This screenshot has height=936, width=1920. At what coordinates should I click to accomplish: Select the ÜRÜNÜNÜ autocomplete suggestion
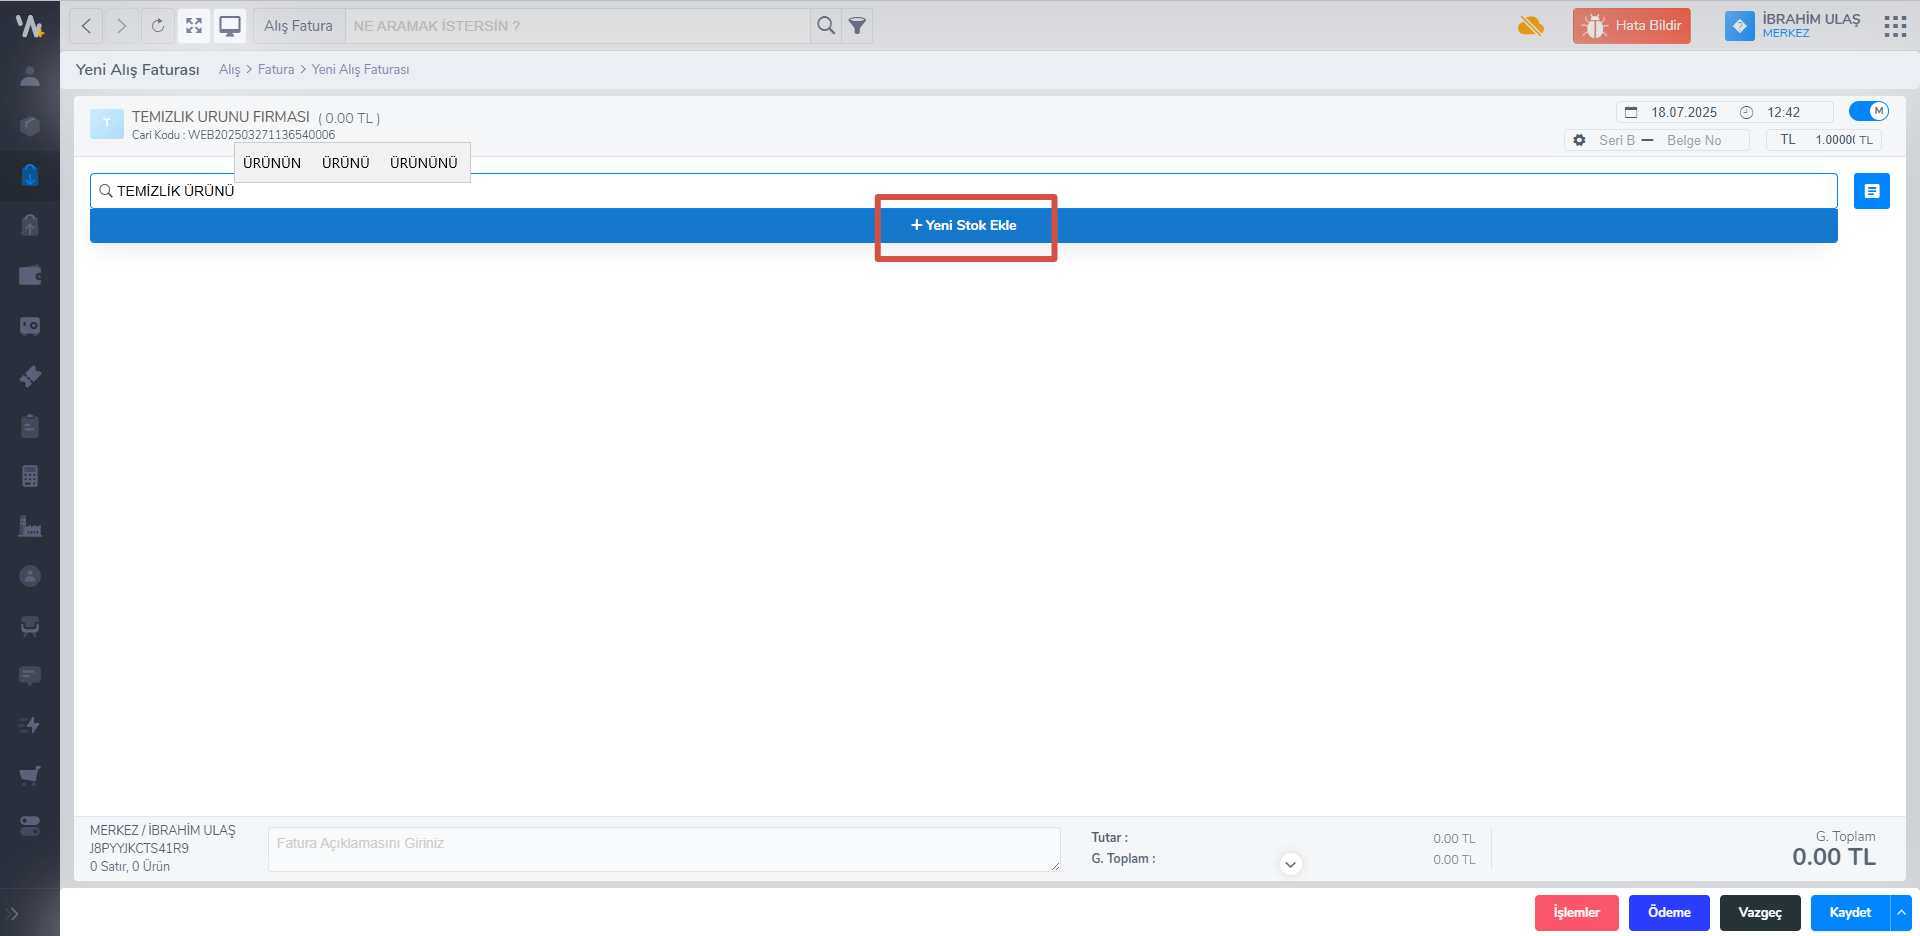[423, 163]
